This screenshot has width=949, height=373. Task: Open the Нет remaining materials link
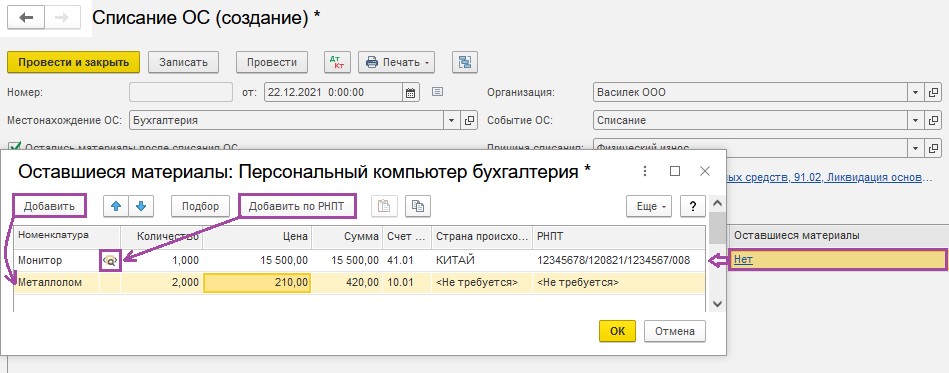point(743,260)
